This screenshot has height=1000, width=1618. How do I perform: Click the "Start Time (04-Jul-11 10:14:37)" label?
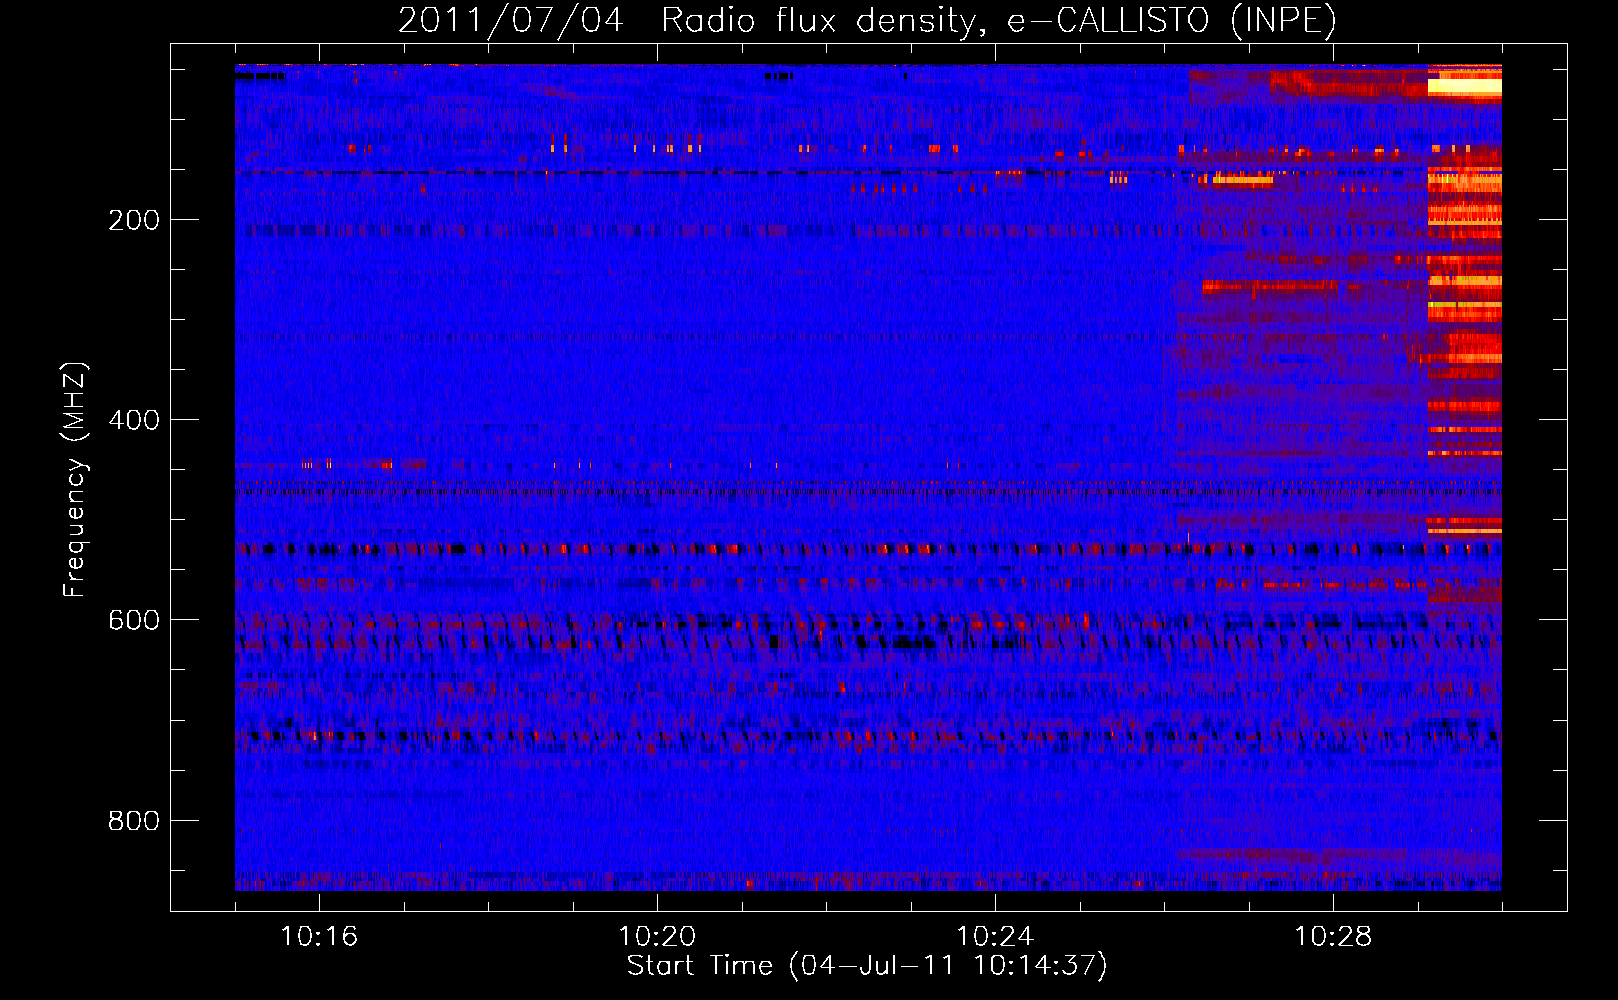point(867,966)
